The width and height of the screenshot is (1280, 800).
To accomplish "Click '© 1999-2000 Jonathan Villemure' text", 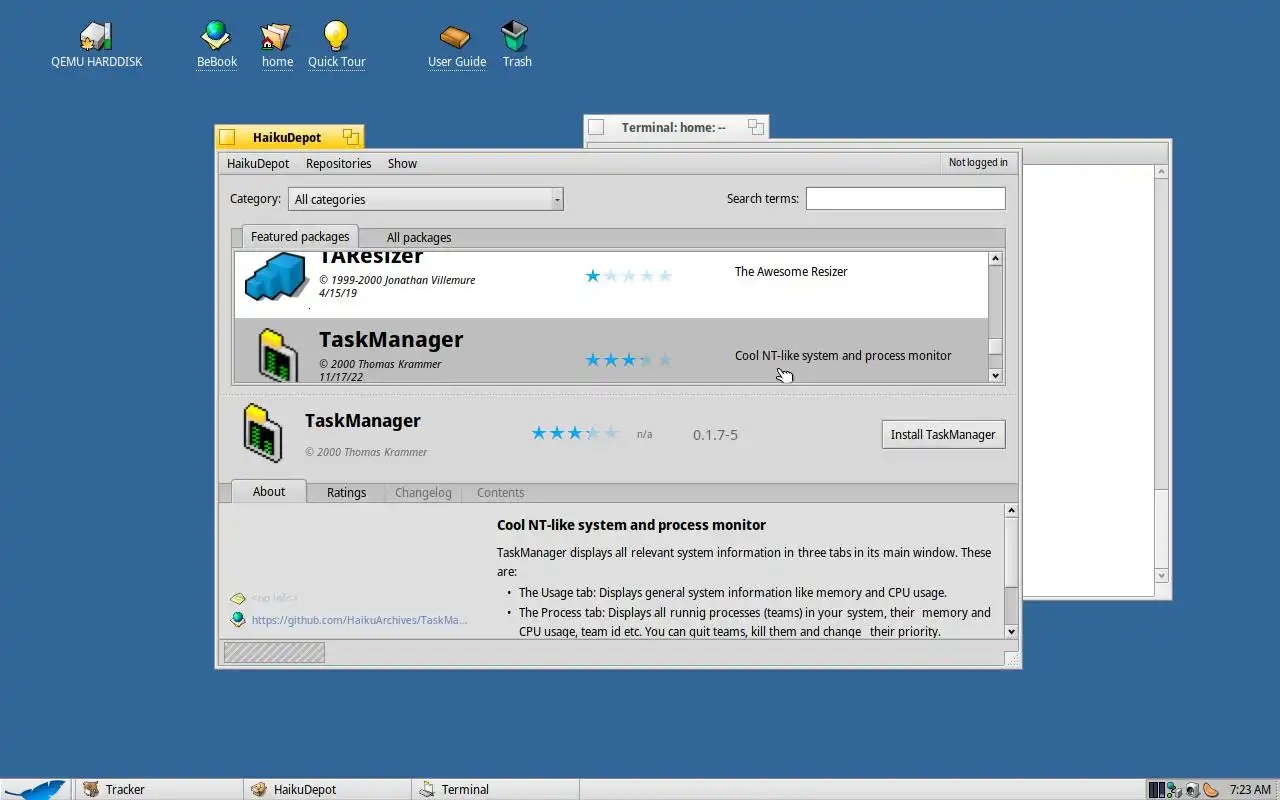I will pos(397,280).
